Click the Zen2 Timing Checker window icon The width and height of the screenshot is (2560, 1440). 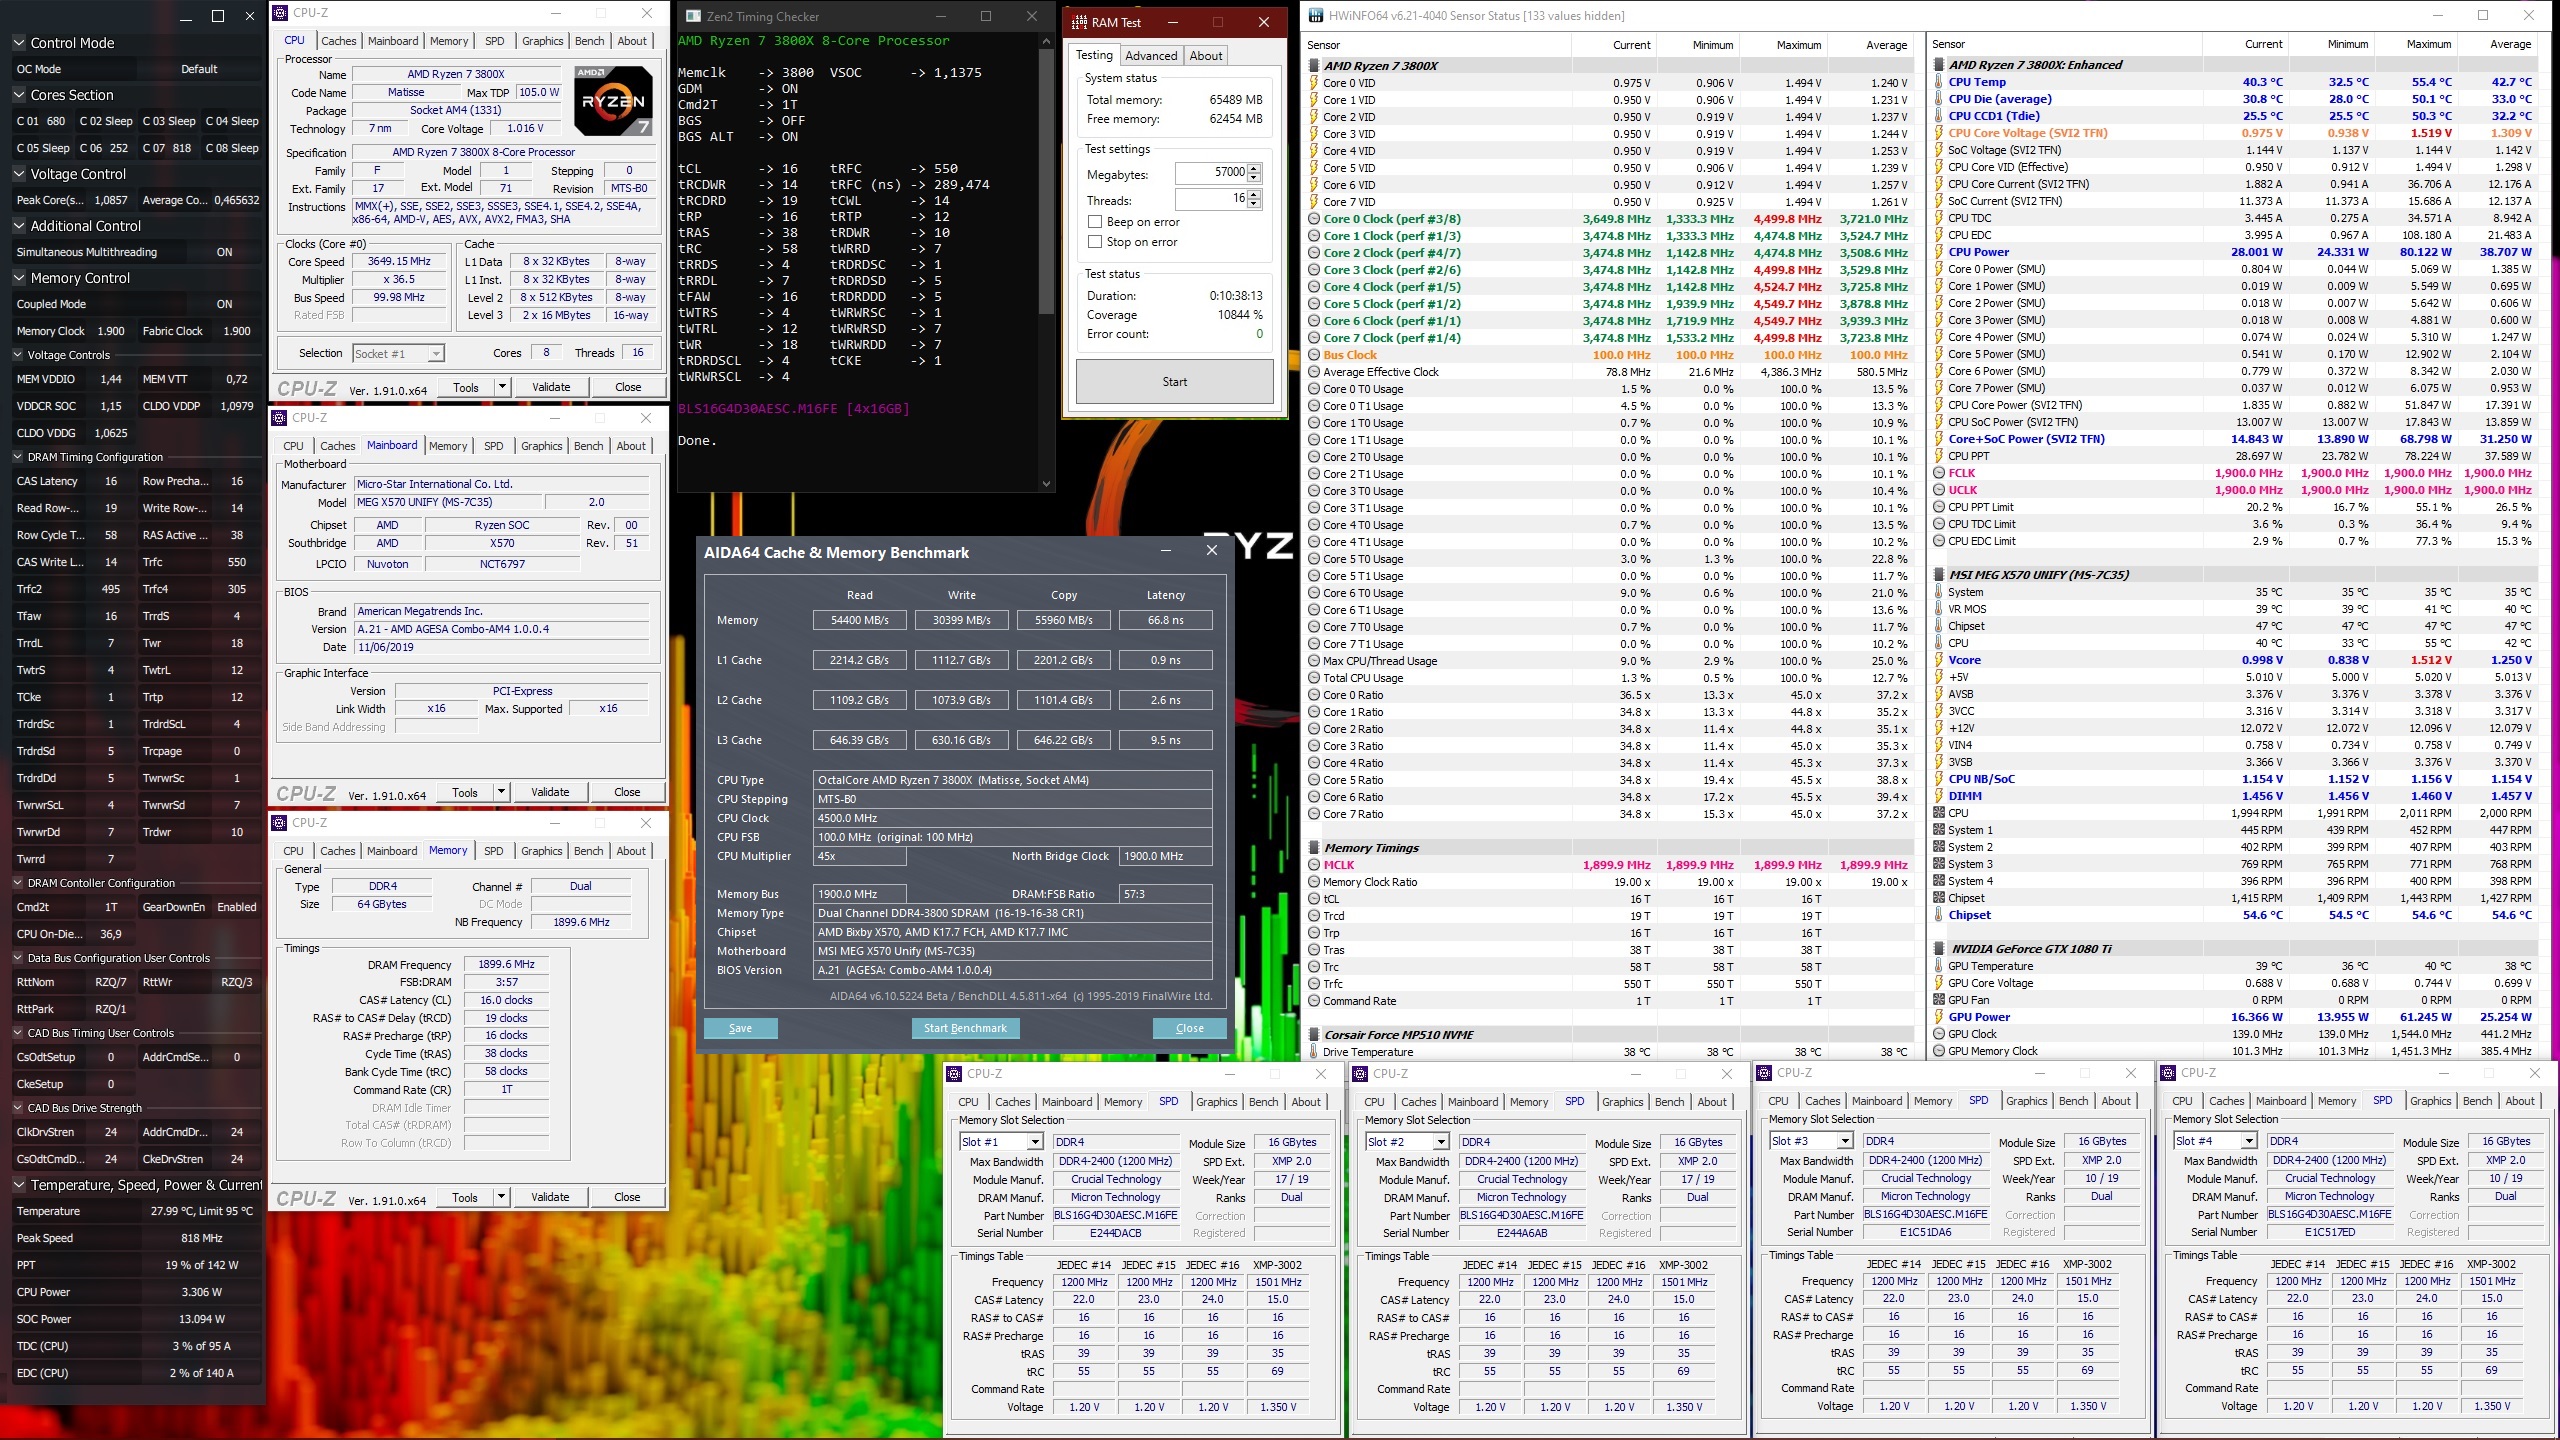tap(693, 16)
